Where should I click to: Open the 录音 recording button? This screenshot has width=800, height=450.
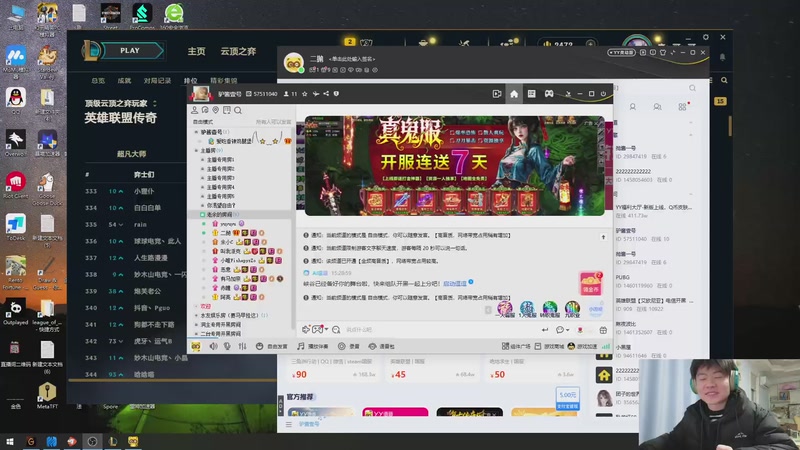click(x=348, y=346)
